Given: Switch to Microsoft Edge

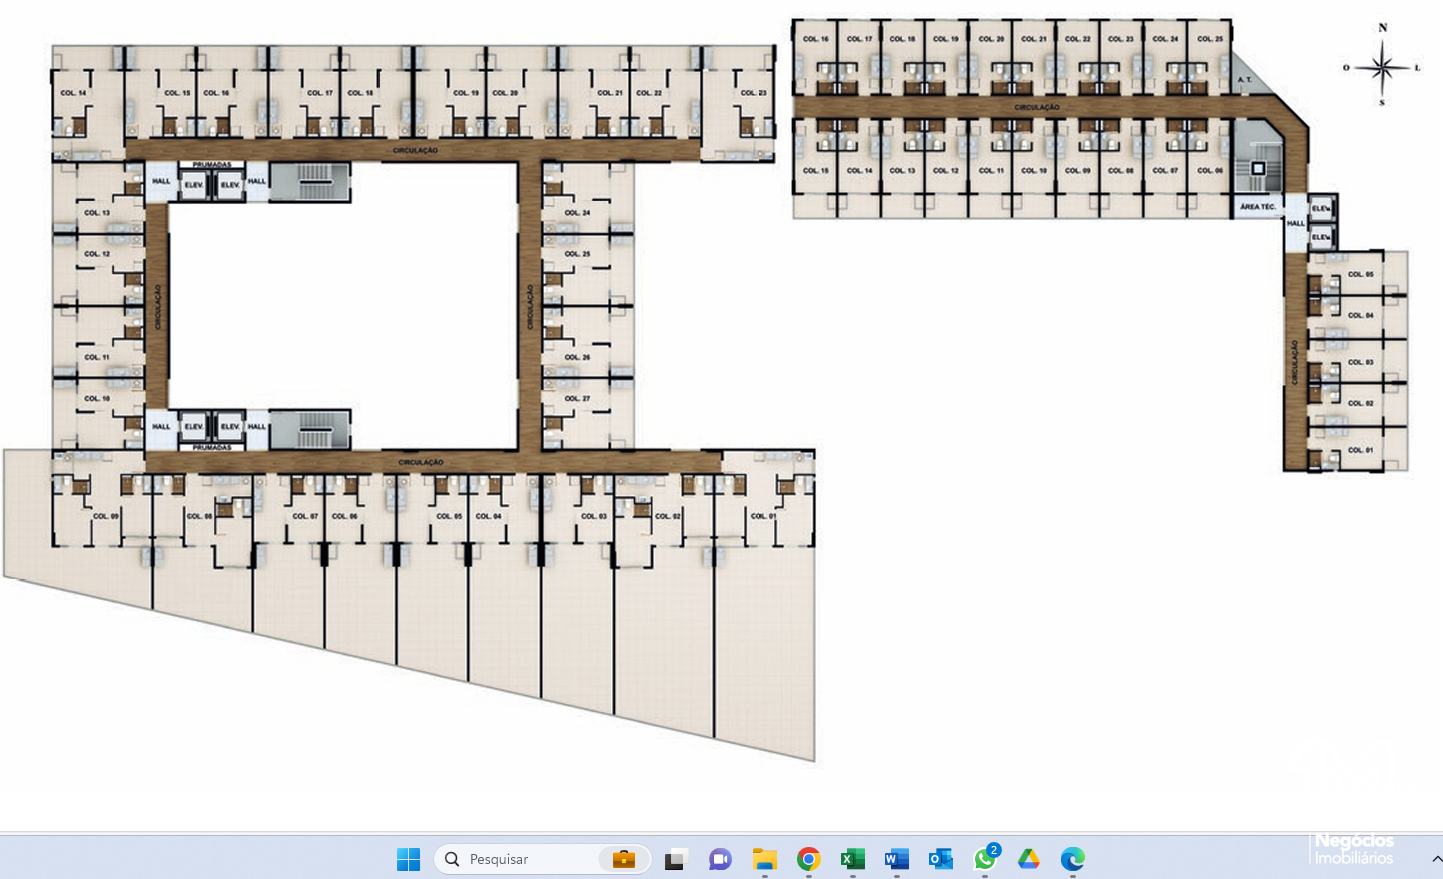Looking at the screenshot, I should (x=1073, y=859).
